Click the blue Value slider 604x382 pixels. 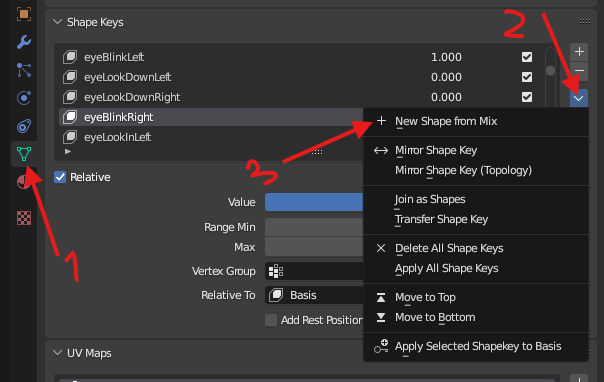pos(314,202)
